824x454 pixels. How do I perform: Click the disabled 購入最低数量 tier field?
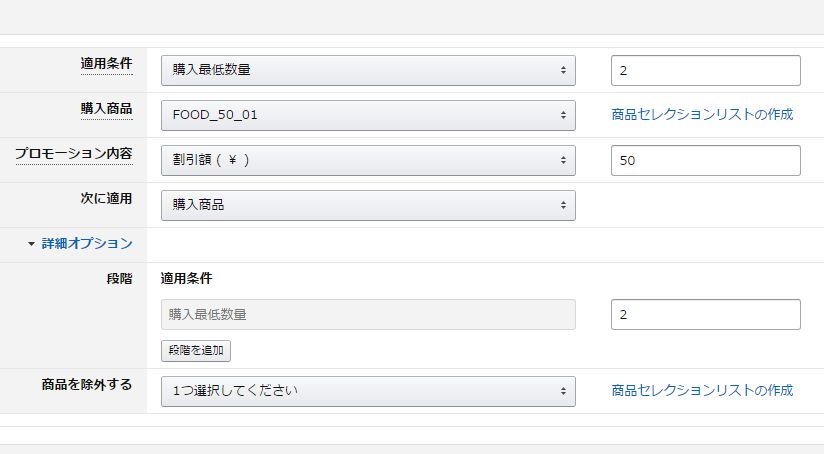[368, 314]
